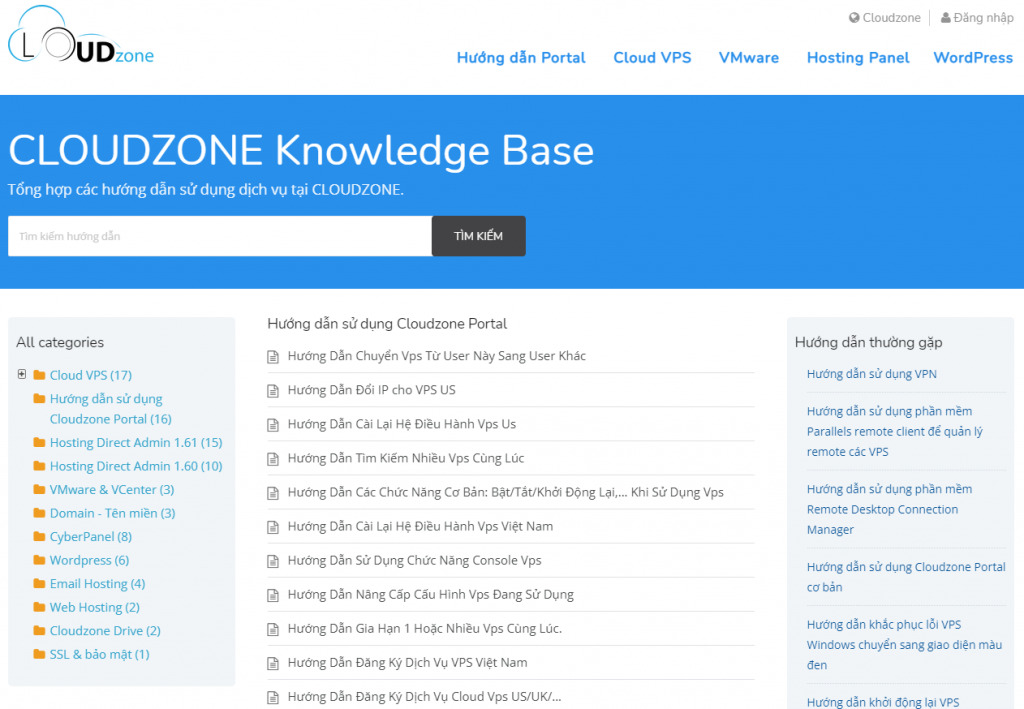Click document icon beside Console Vps guide
Image resolution: width=1024 pixels, height=709 pixels.
(x=273, y=561)
